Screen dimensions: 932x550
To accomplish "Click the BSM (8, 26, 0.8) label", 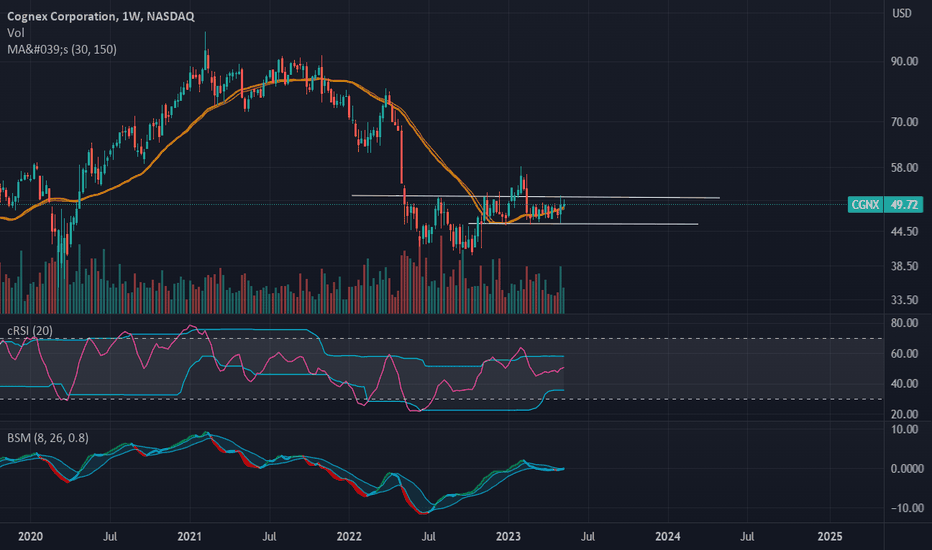I will [x=48, y=438].
